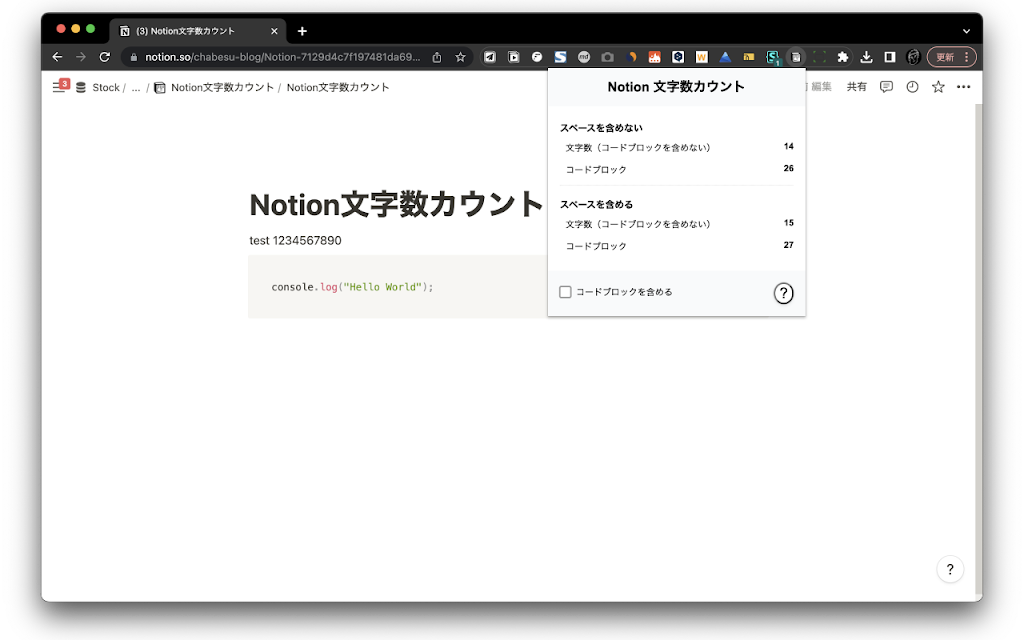The height and width of the screenshot is (640, 1024).
Task: Click the 更新 update button
Action: pos(952,57)
